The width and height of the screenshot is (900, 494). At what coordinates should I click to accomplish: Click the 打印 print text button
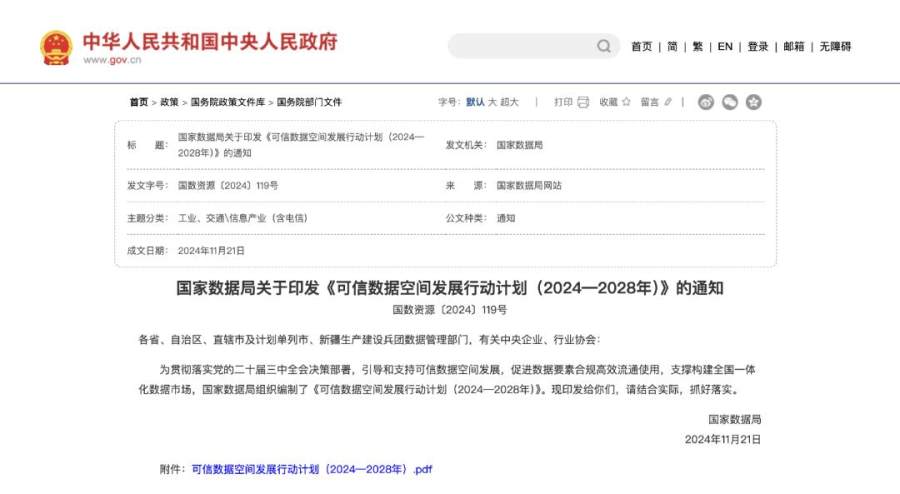[x=563, y=102]
